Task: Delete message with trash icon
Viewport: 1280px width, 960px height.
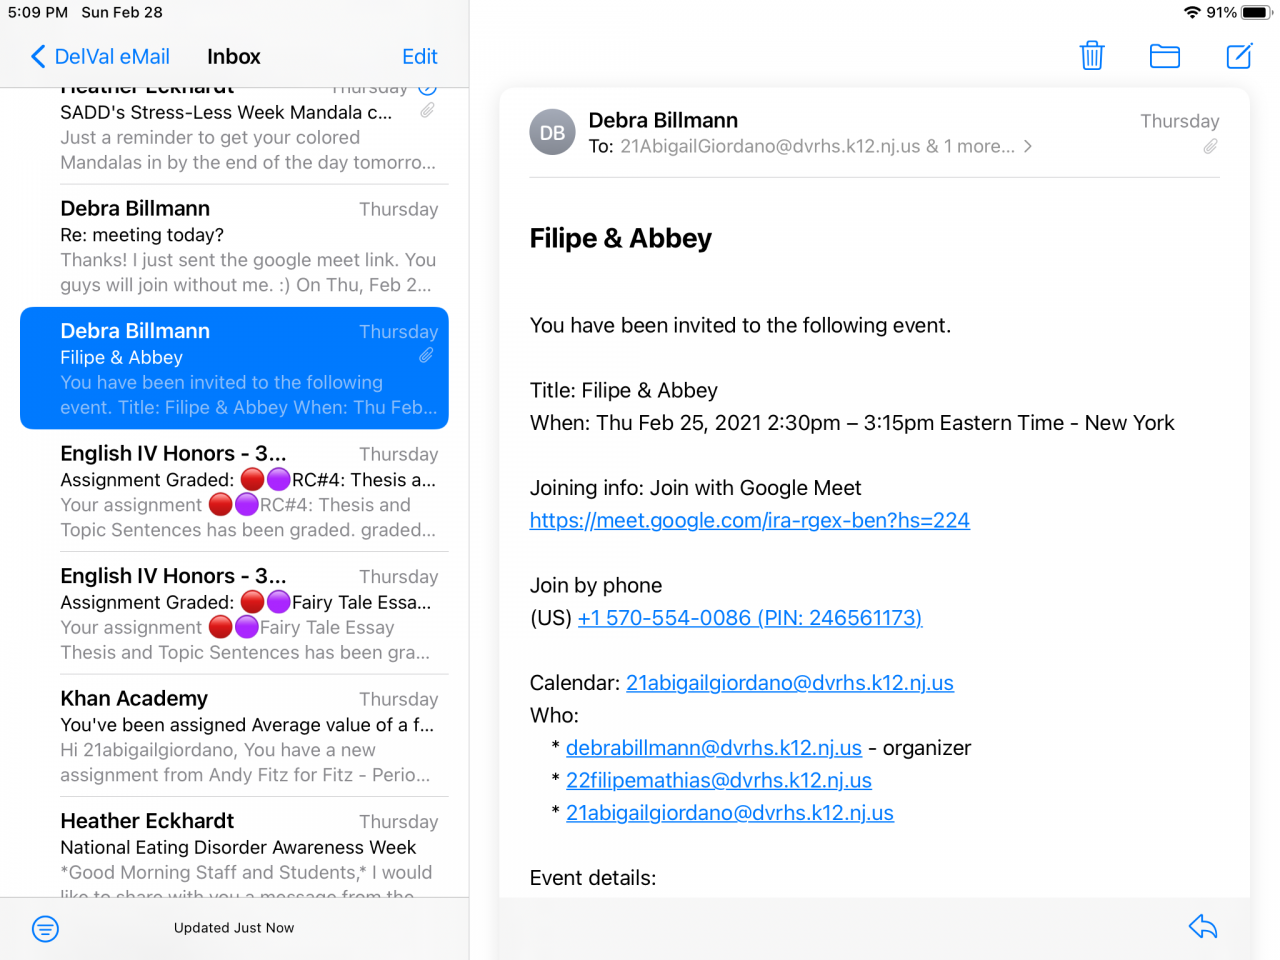Action: (x=1092, y=56)
